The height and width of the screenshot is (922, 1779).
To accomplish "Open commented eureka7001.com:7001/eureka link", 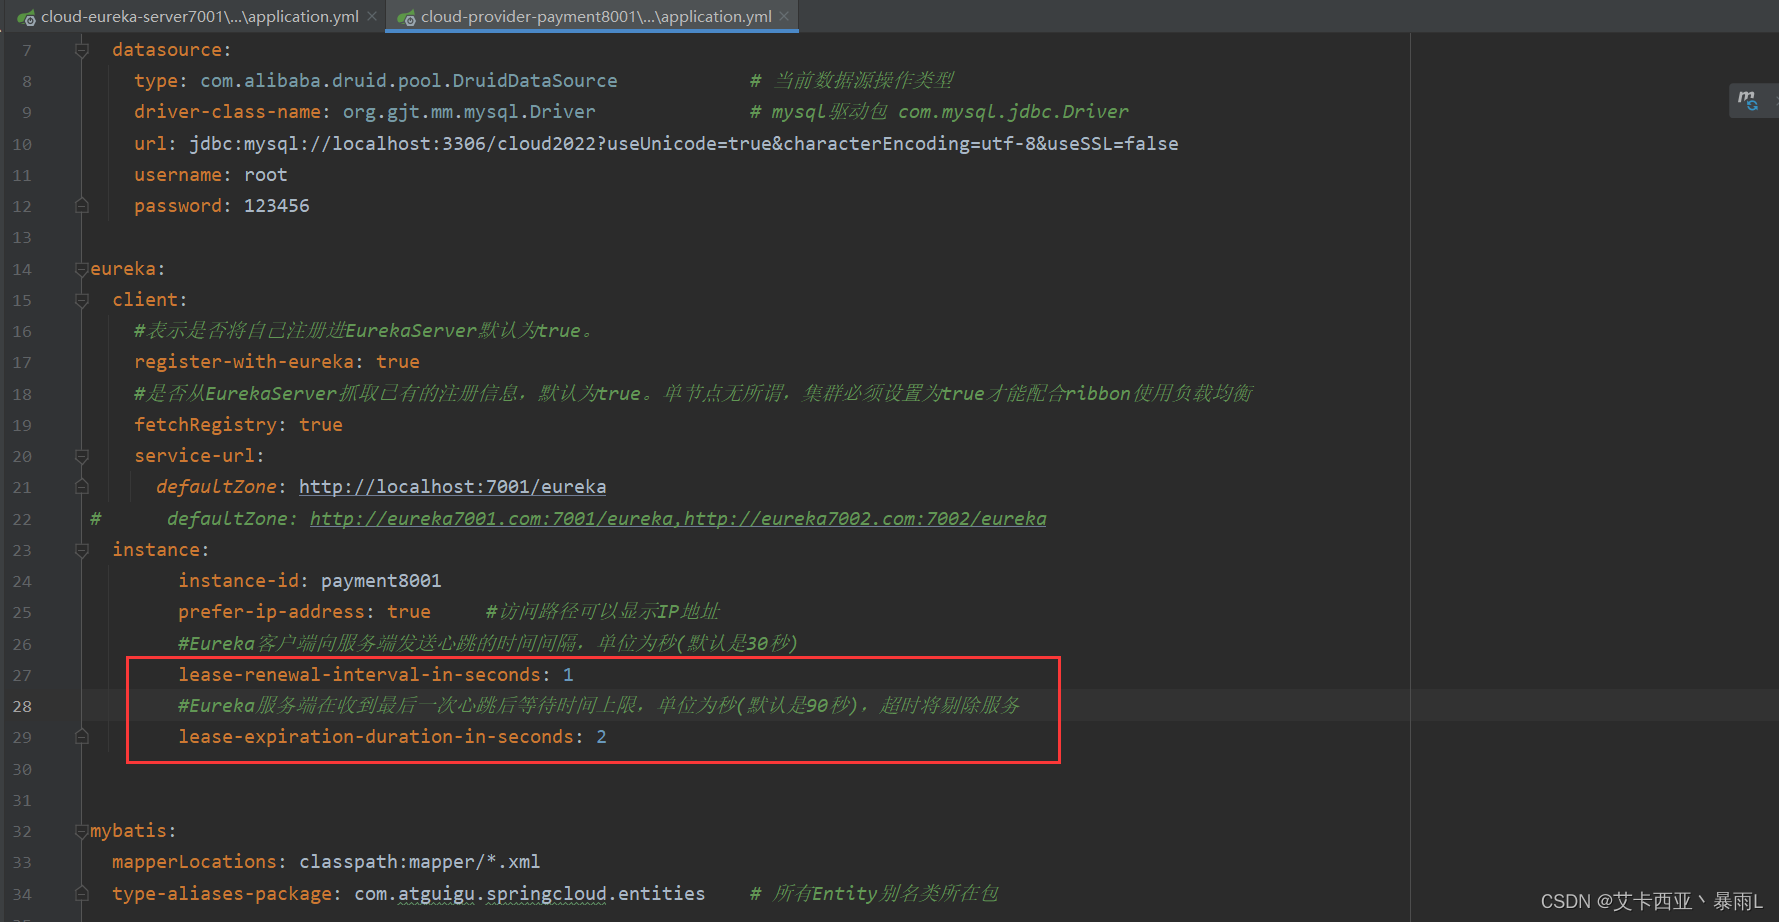I will (x=491, y=518).
